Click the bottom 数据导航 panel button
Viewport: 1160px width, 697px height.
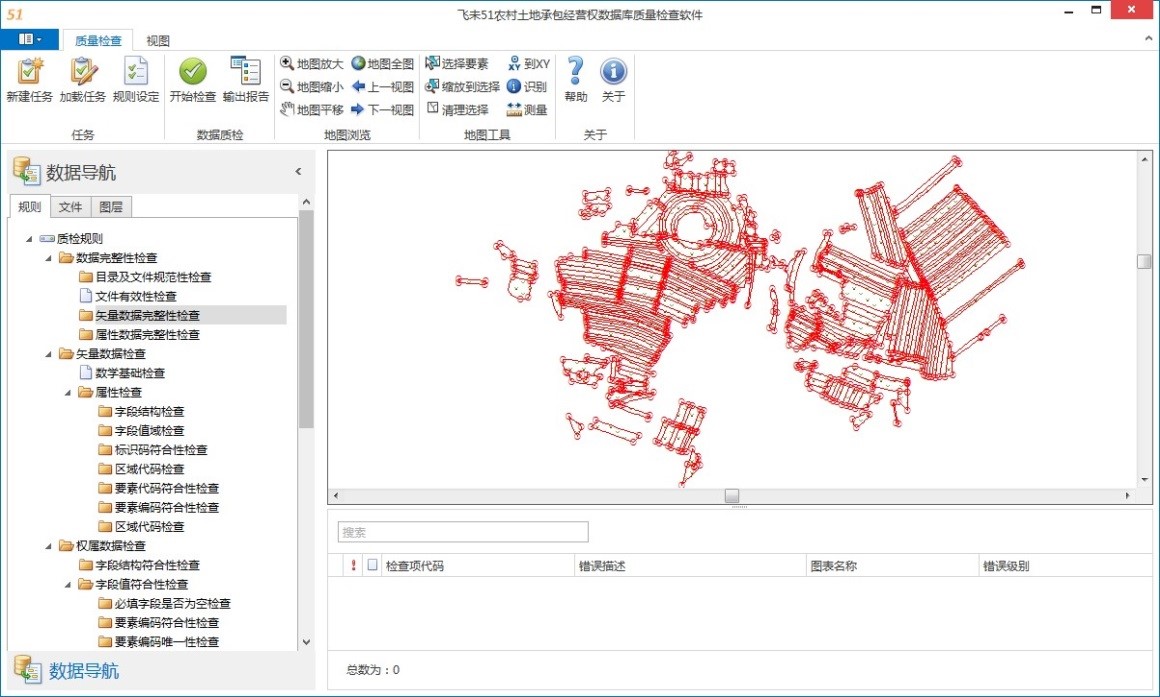[161, 671]
